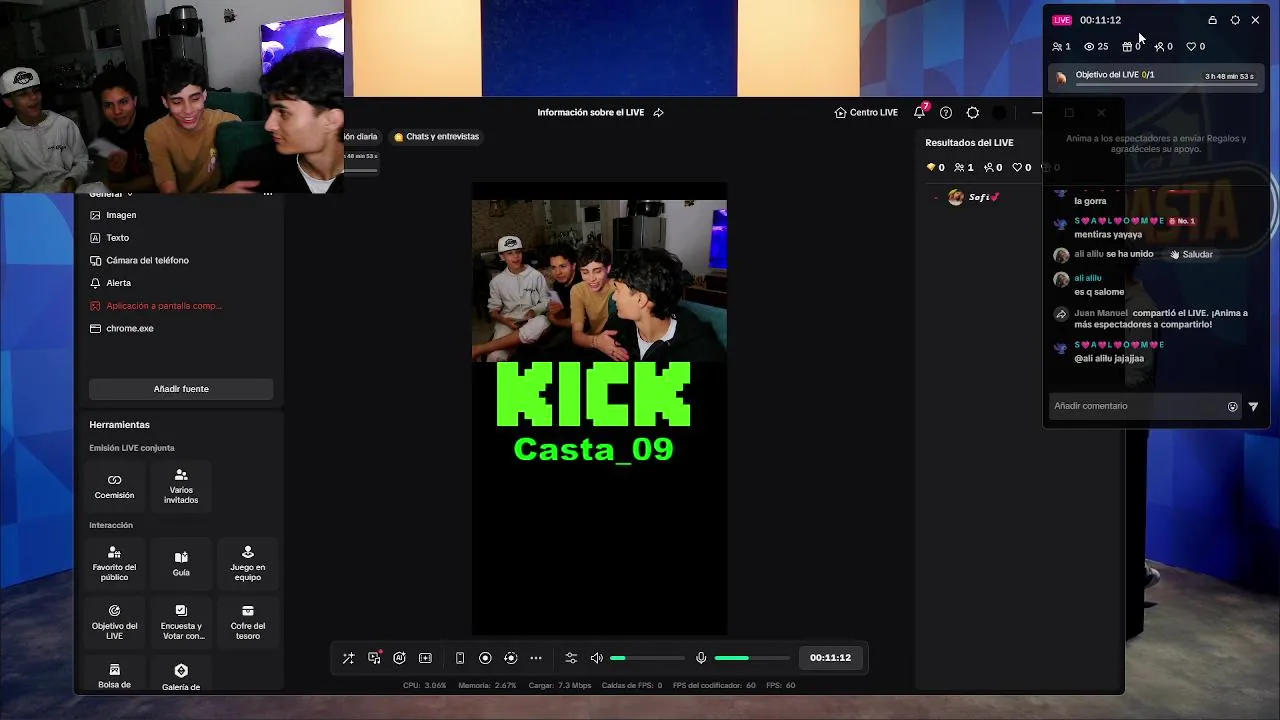Screen dimensions: 1280x720
Task: Open the help question mark icon
Action: click(x=946, y=113)
